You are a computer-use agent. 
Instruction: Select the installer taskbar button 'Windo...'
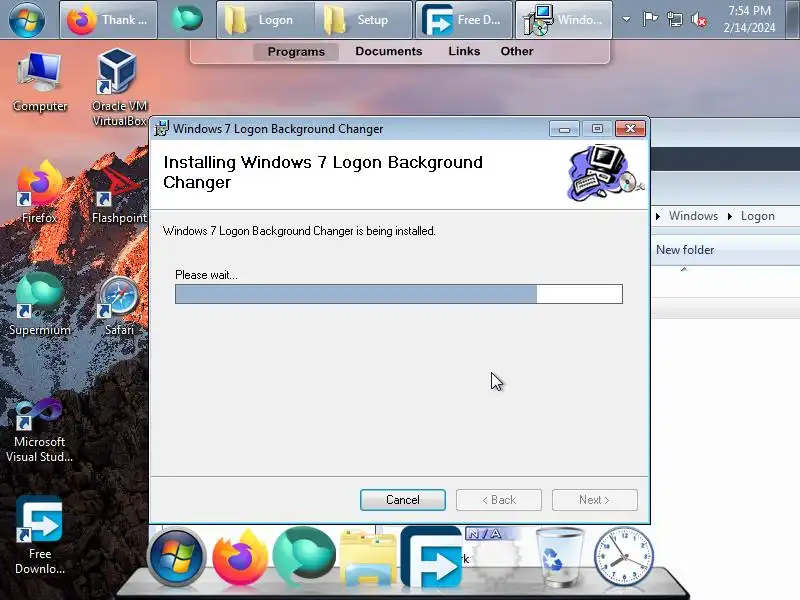[x=564, y=20]
